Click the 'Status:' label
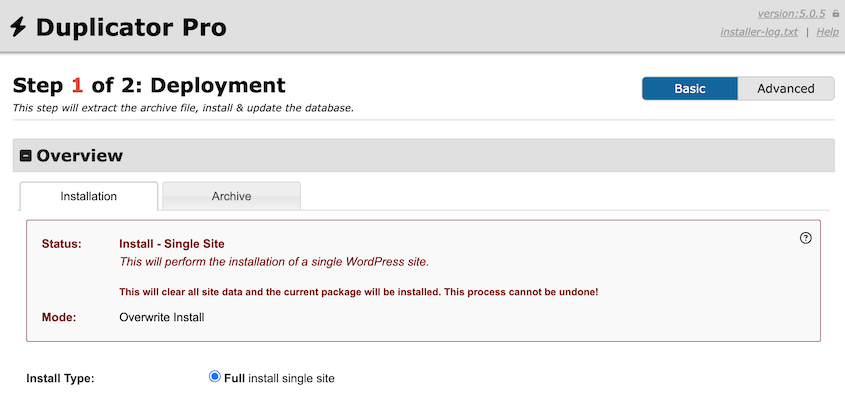Viewport: 845px width, 416px height. (x=61, y=244)
